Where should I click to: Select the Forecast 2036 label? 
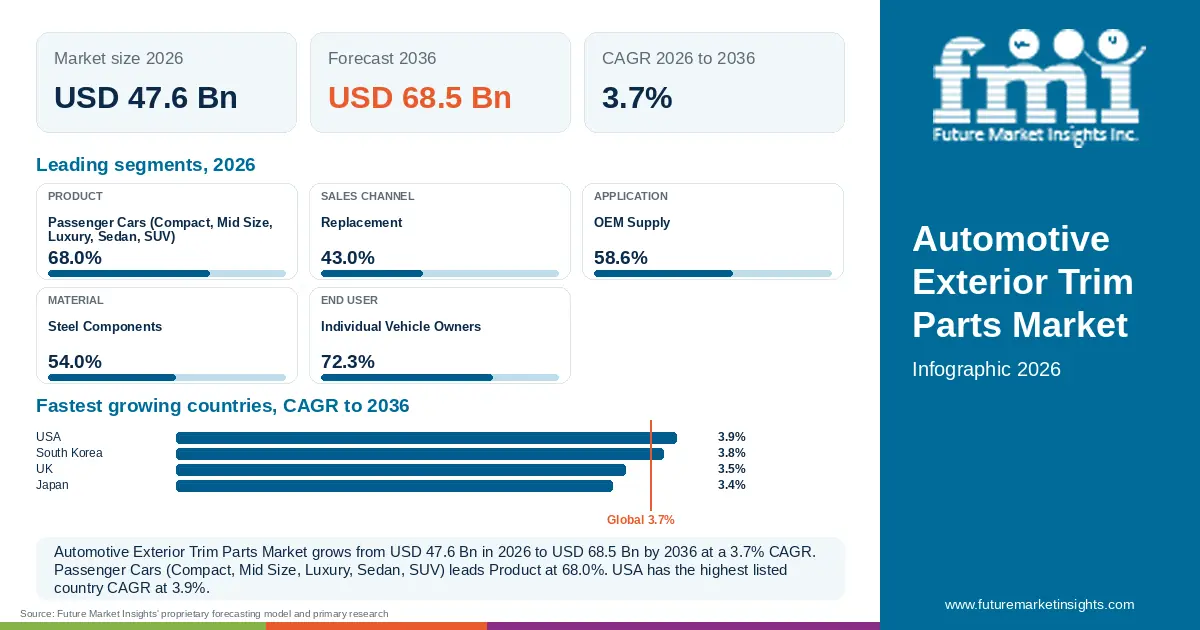click(x=382, y=58)
